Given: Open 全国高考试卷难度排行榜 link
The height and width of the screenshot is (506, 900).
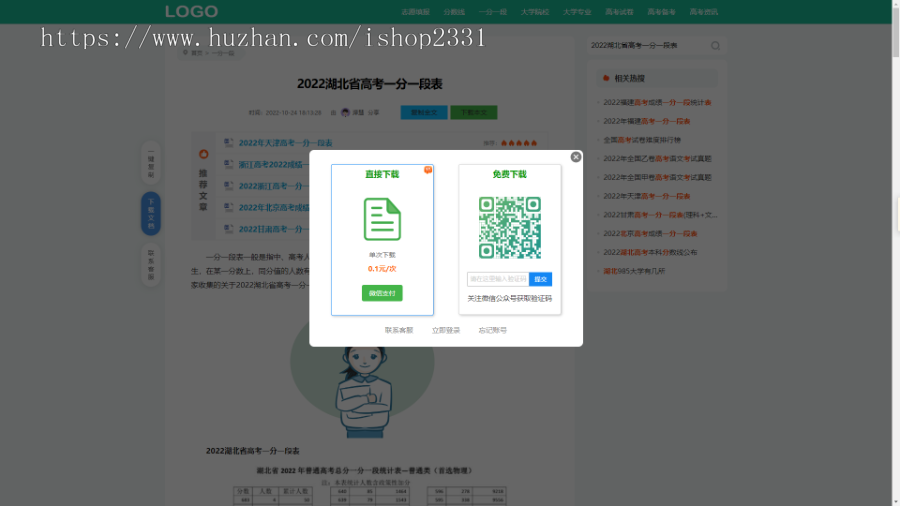Looking at the screenshot, I should [642, 140].
